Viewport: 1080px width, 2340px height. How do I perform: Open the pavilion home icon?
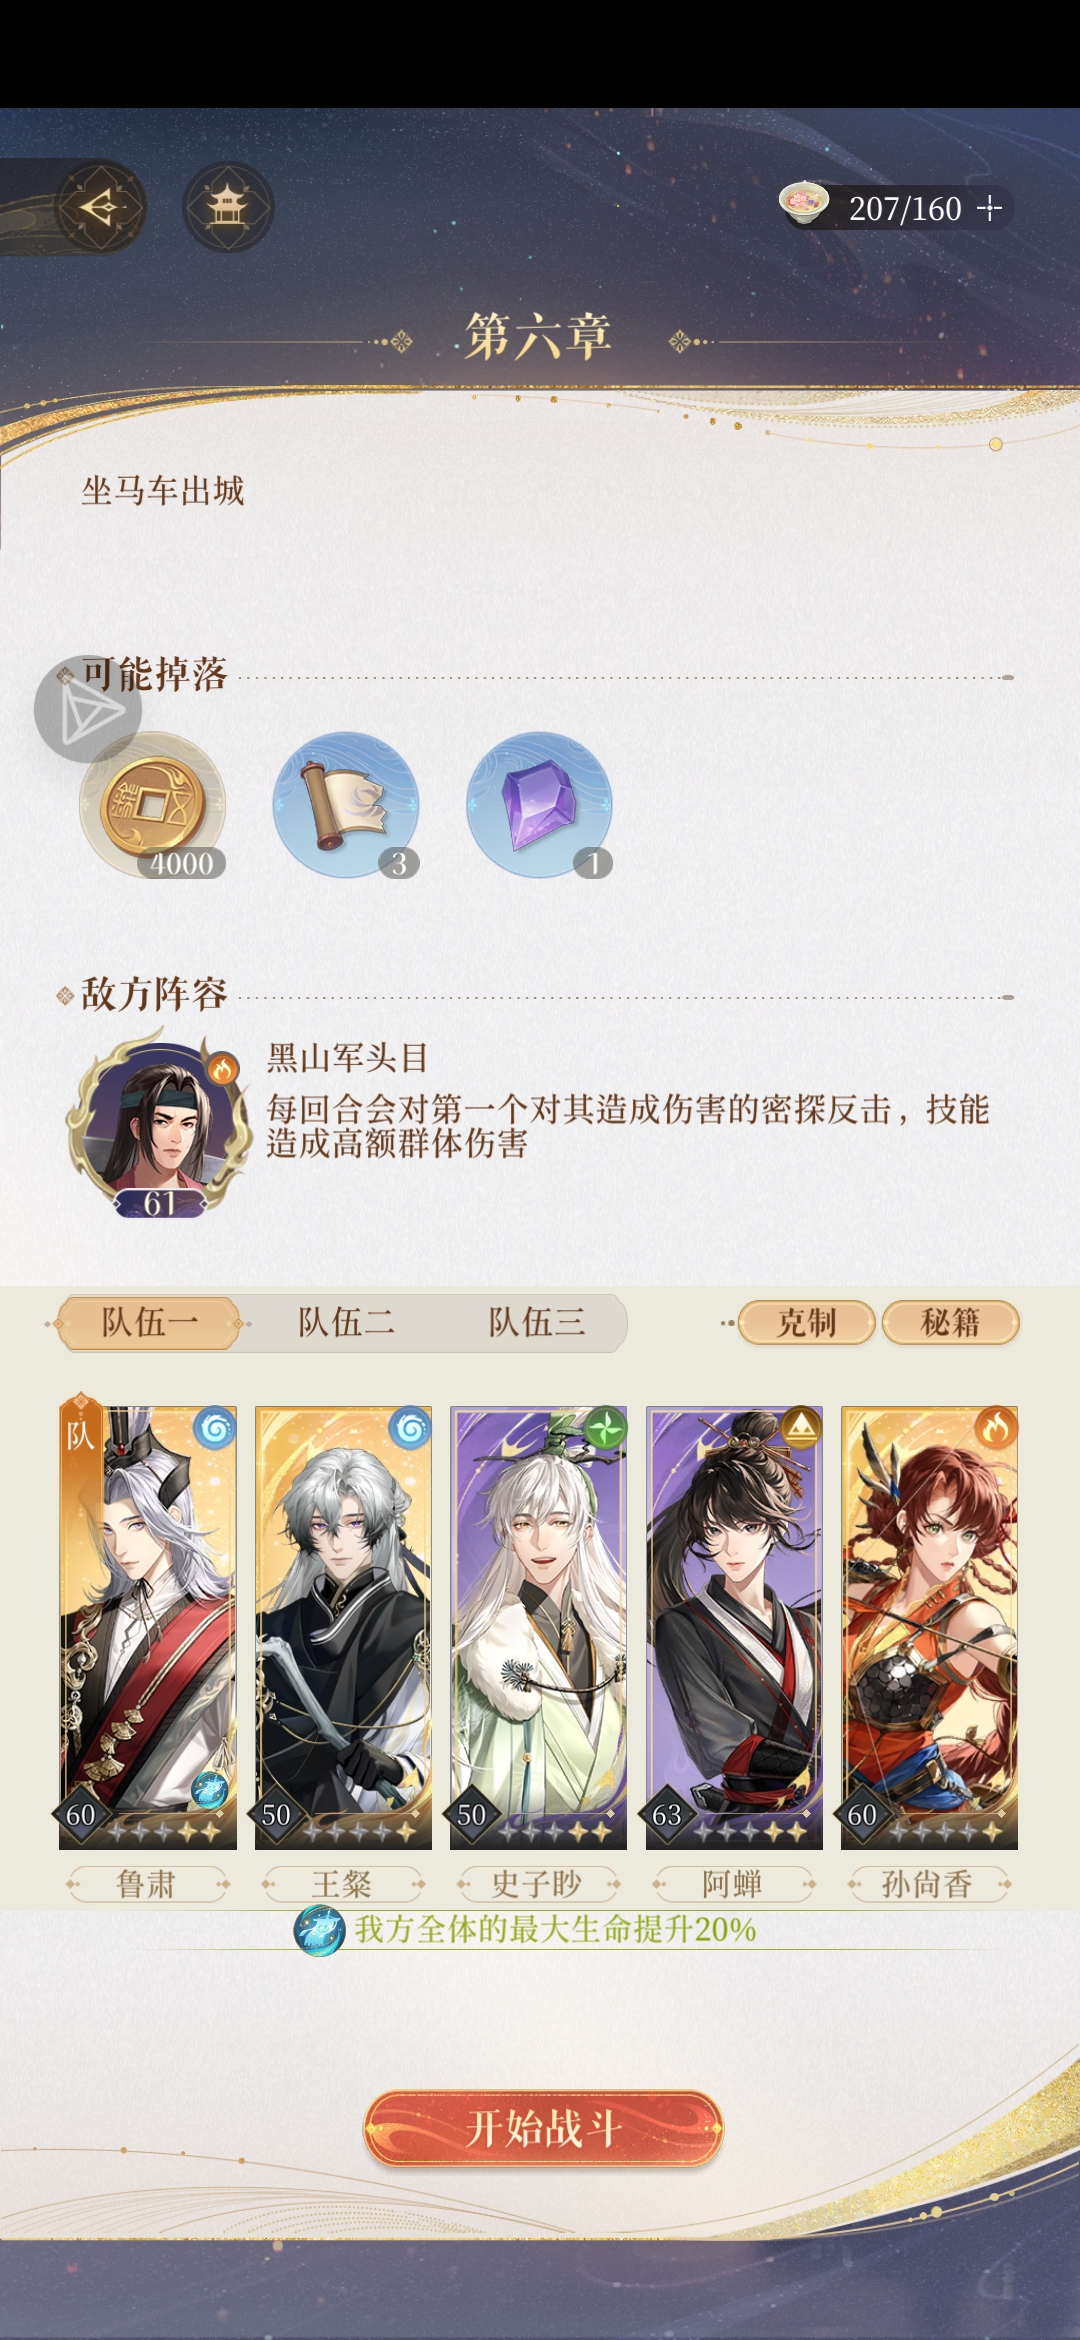(x=228, y=208)
